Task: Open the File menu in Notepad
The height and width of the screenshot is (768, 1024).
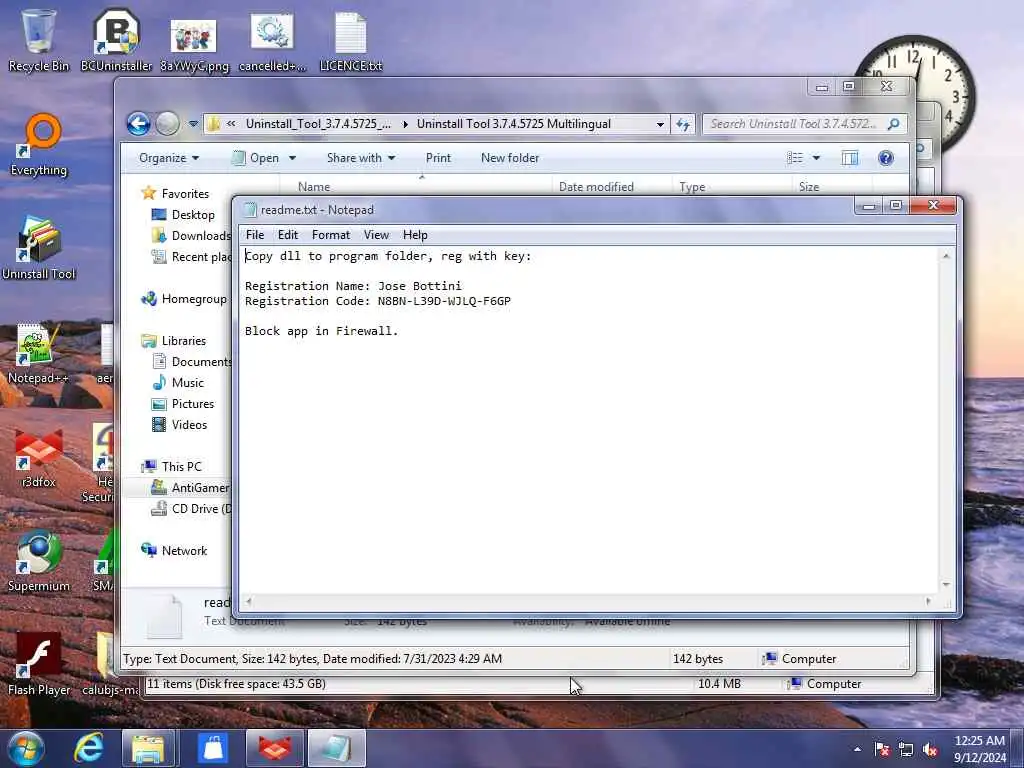Action: (255, 235)
